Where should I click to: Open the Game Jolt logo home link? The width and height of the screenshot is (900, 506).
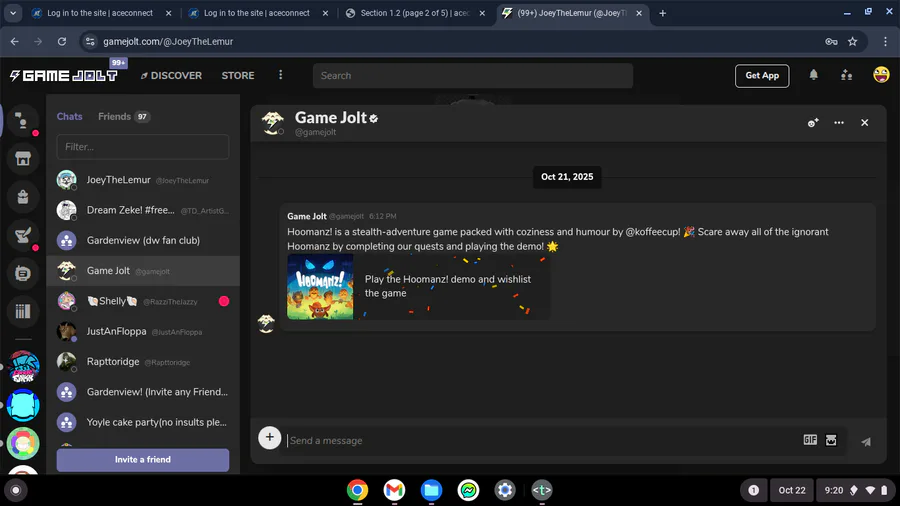coord(64,76)
